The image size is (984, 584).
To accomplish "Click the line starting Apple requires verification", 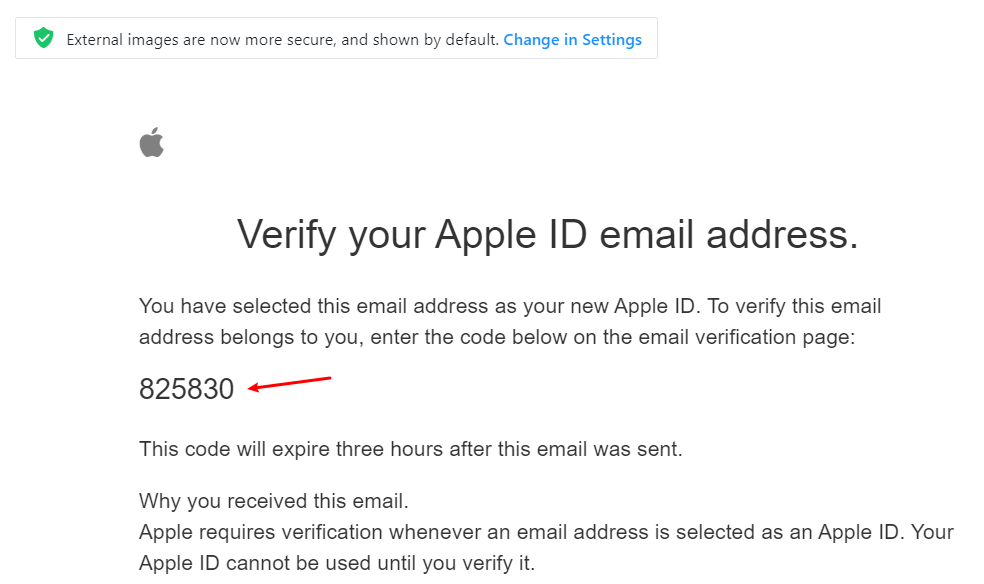I will pos(546,531).
